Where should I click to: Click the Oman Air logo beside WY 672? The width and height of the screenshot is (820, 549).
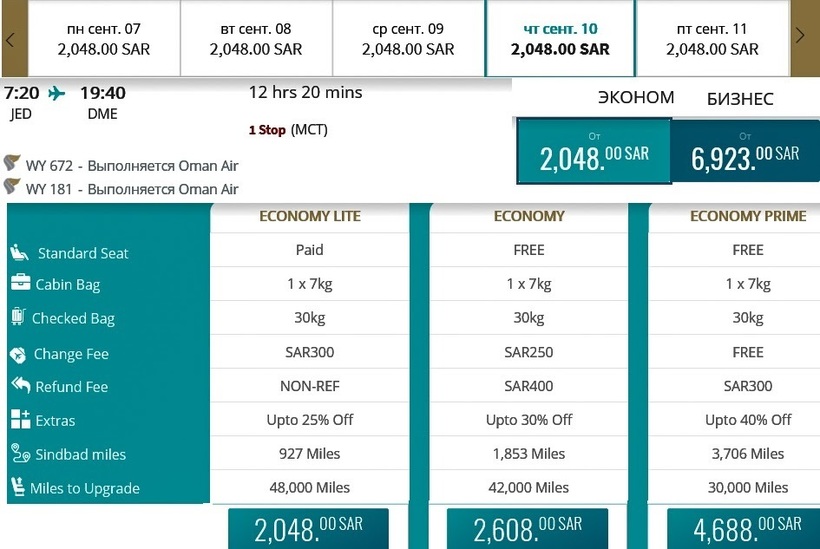(13, 164)
